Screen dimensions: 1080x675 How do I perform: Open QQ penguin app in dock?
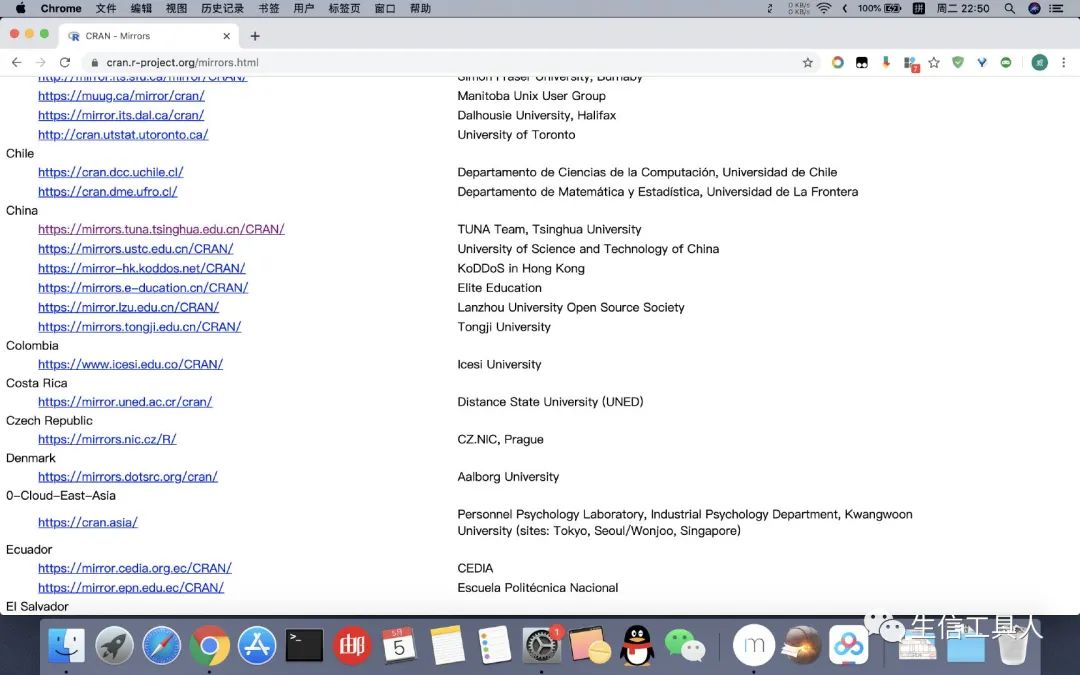pyautogui.click(x=637, y=646)
